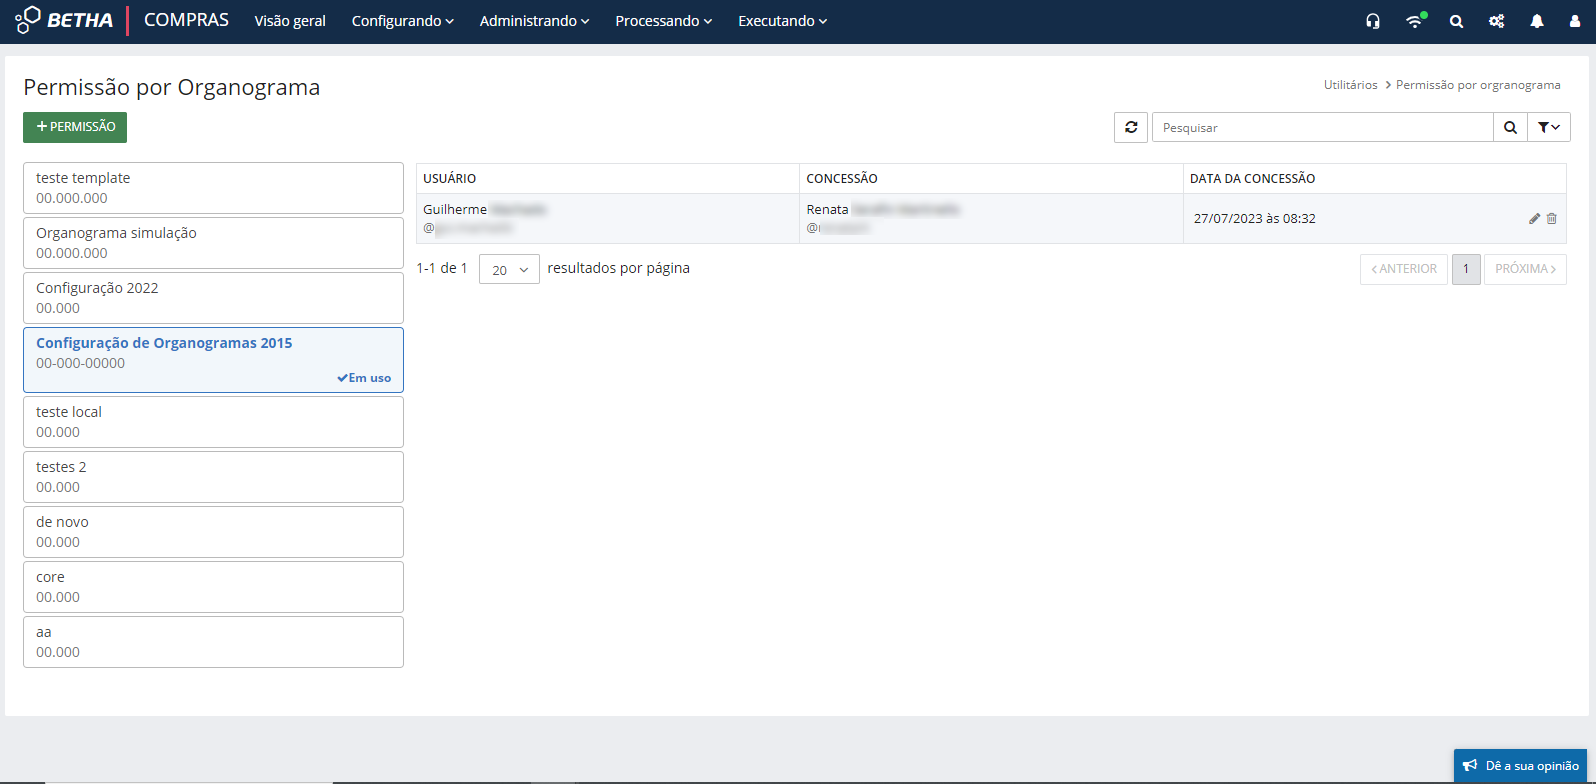The height and width of the screenshot is (784, 1596).
Task: Open the settings gears icon
Action: [1496, 21]
